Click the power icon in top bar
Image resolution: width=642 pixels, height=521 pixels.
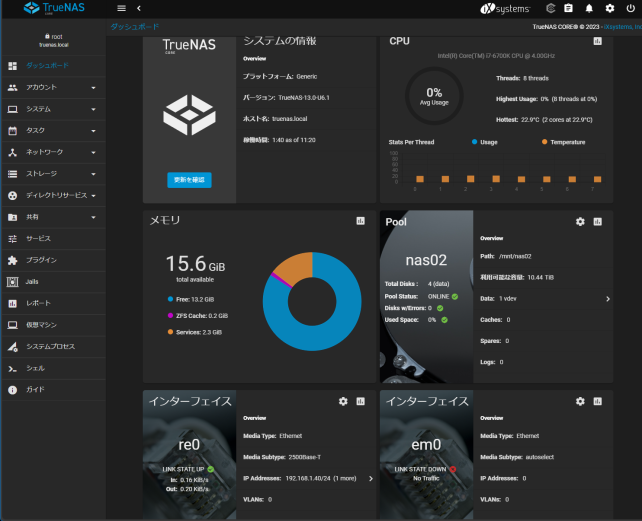pos(631,8)
